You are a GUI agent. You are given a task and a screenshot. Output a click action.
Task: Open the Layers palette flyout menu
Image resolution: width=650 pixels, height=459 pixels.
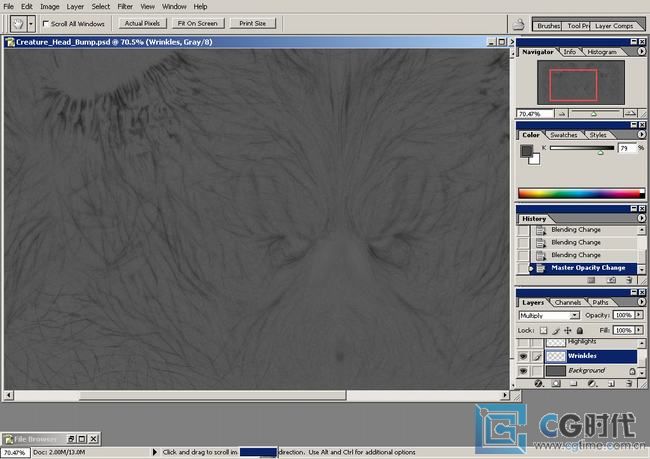[x=641, y=302]
